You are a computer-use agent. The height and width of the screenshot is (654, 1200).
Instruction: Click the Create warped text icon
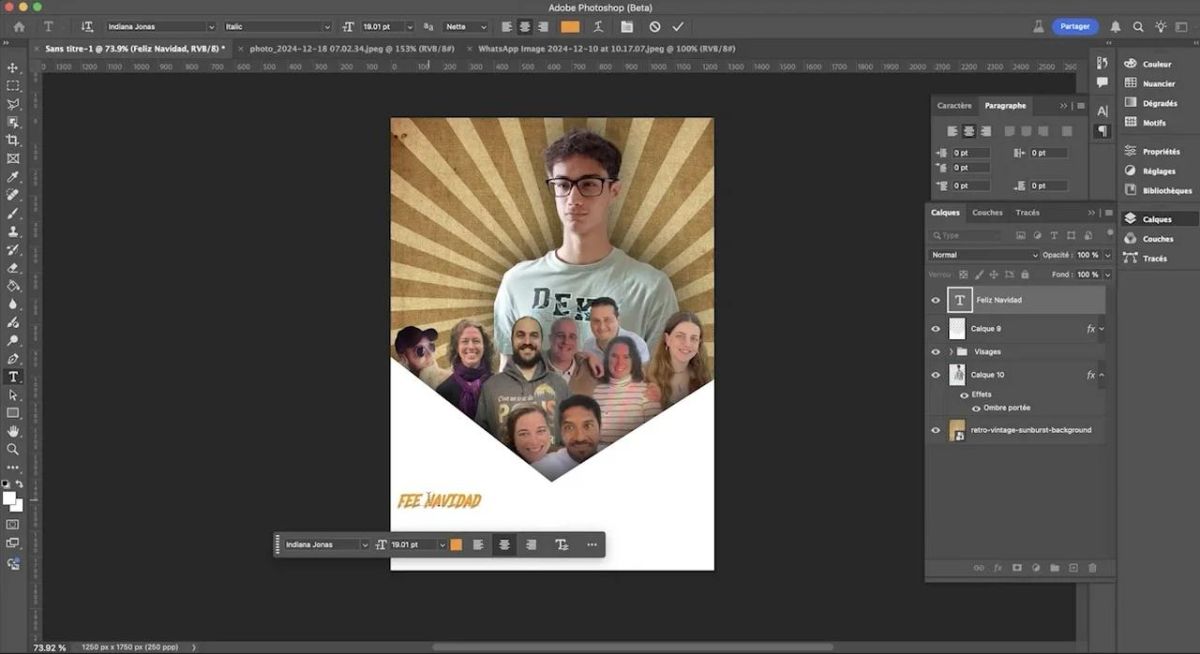click(x=598, y=27)
